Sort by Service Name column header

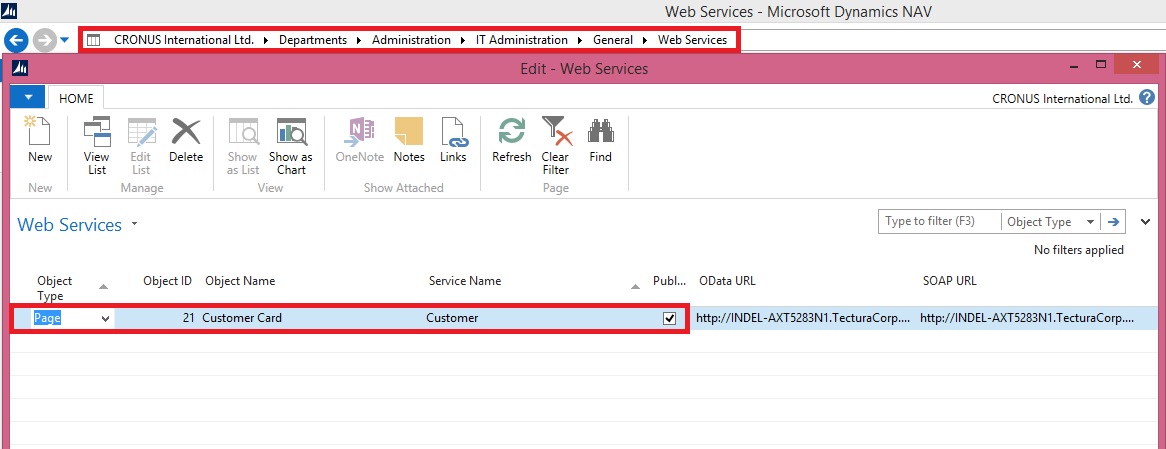click(465, 281)
